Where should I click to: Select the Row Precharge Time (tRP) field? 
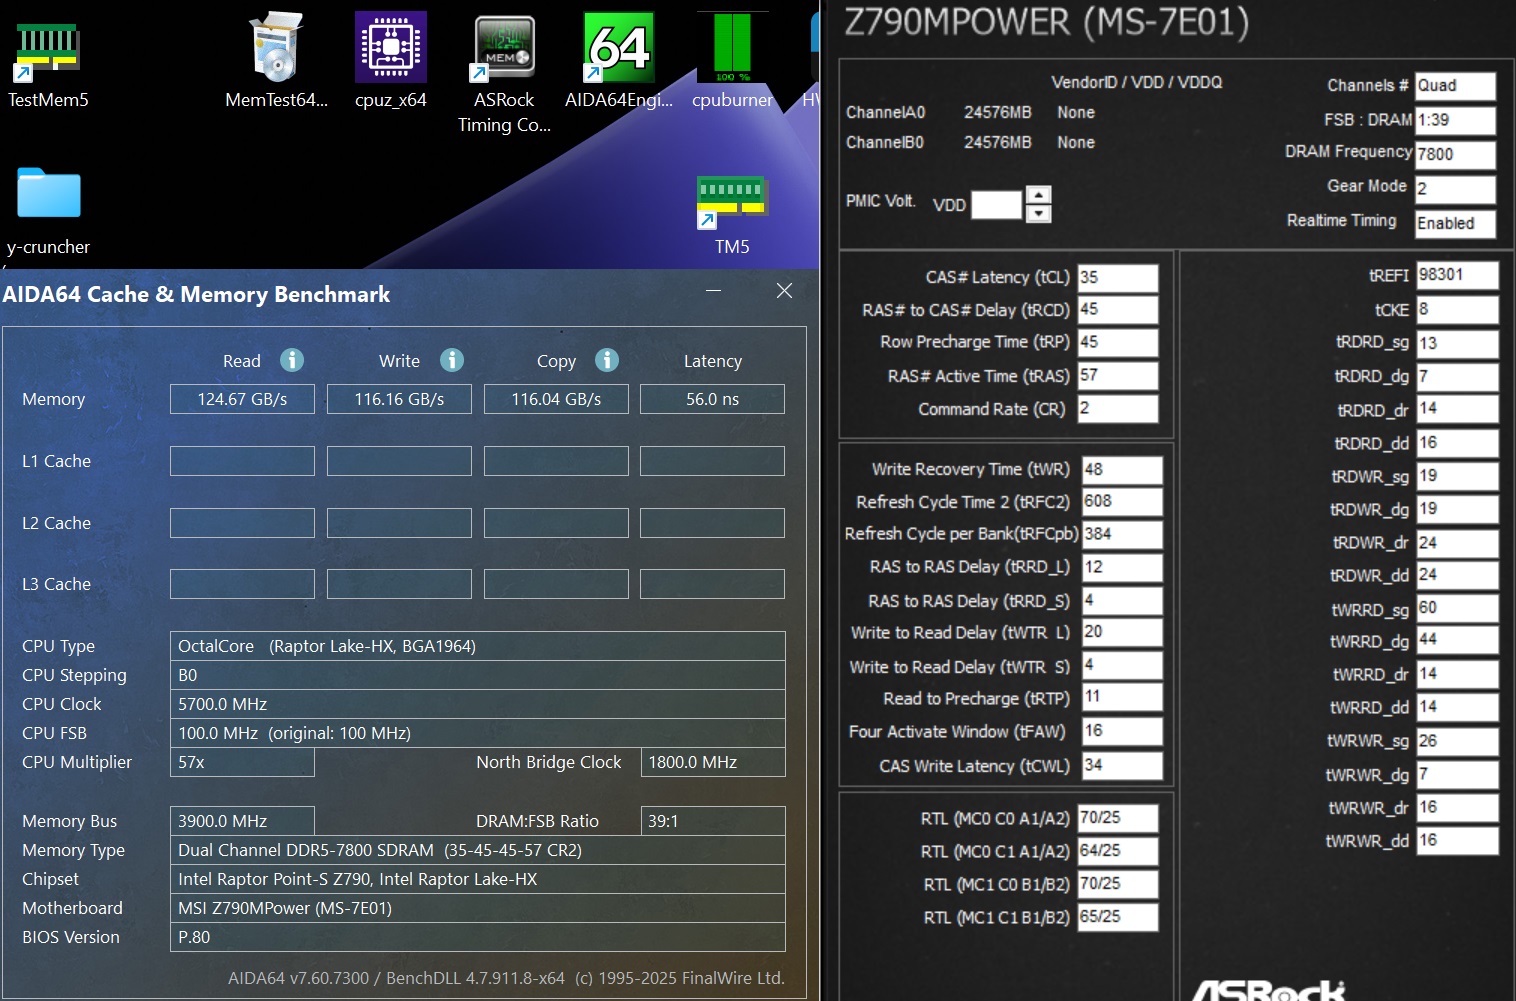(x=1118, y=342)
